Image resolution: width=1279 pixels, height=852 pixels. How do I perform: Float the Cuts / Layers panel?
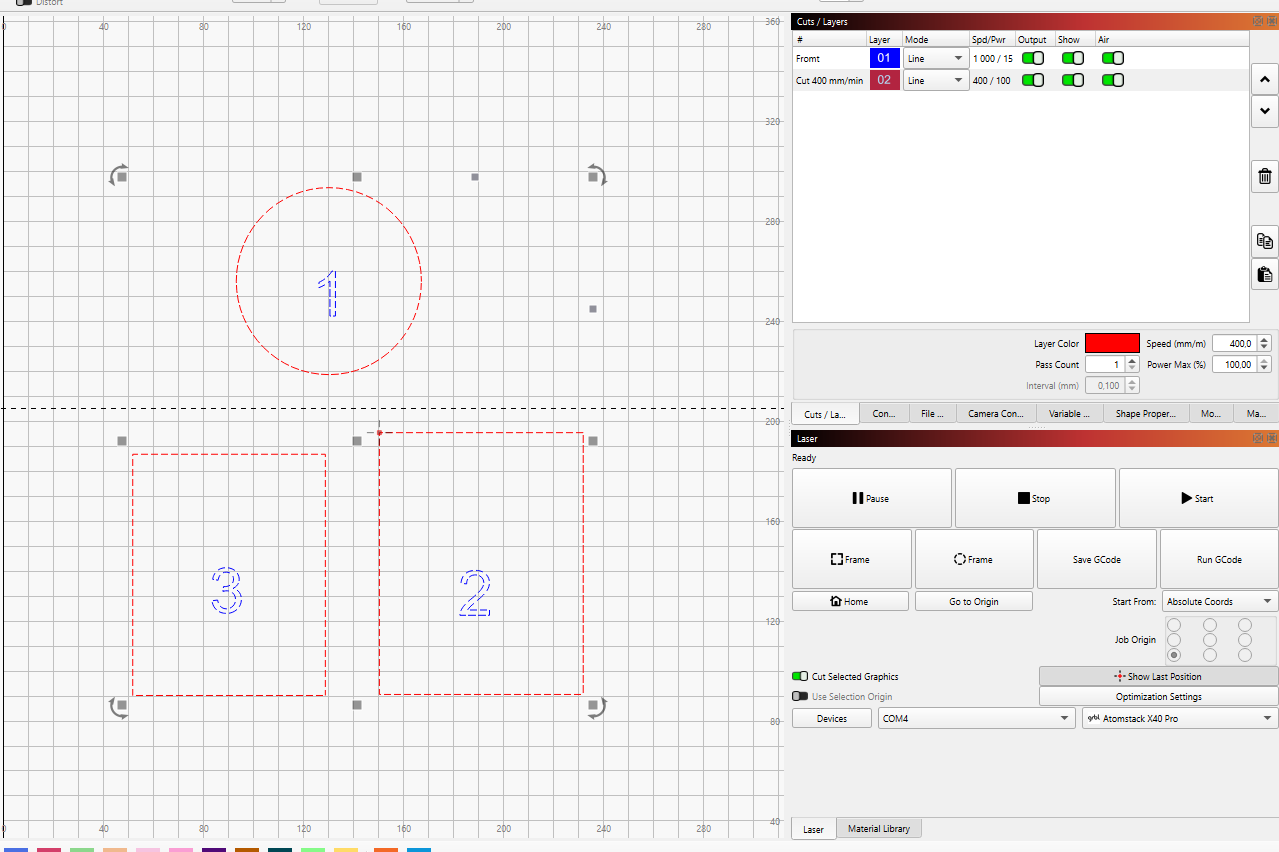(x=1259, y=20)
